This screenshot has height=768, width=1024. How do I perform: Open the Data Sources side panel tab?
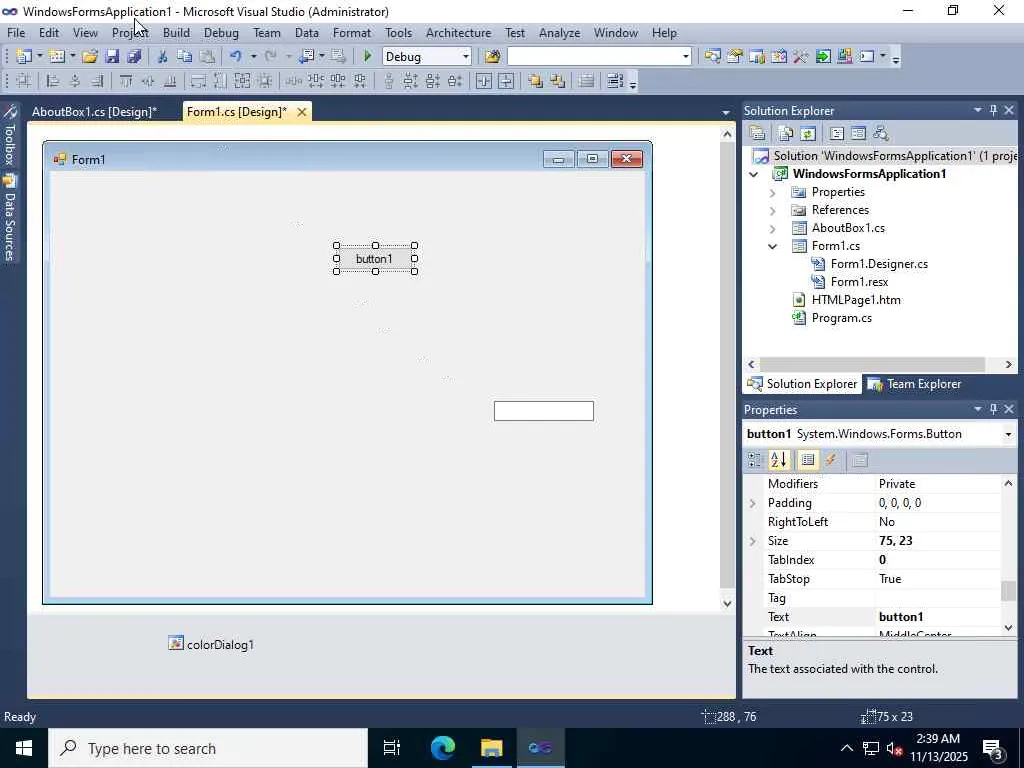pos(9,217)
